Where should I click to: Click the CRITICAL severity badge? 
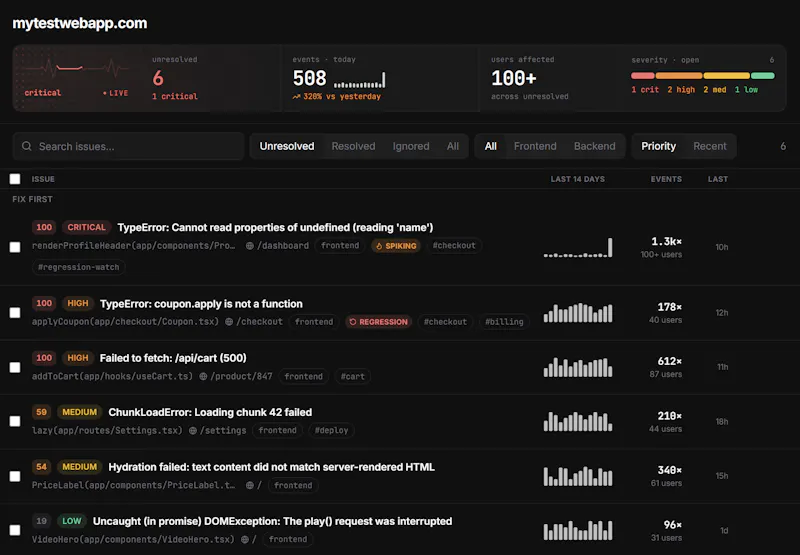86,228
